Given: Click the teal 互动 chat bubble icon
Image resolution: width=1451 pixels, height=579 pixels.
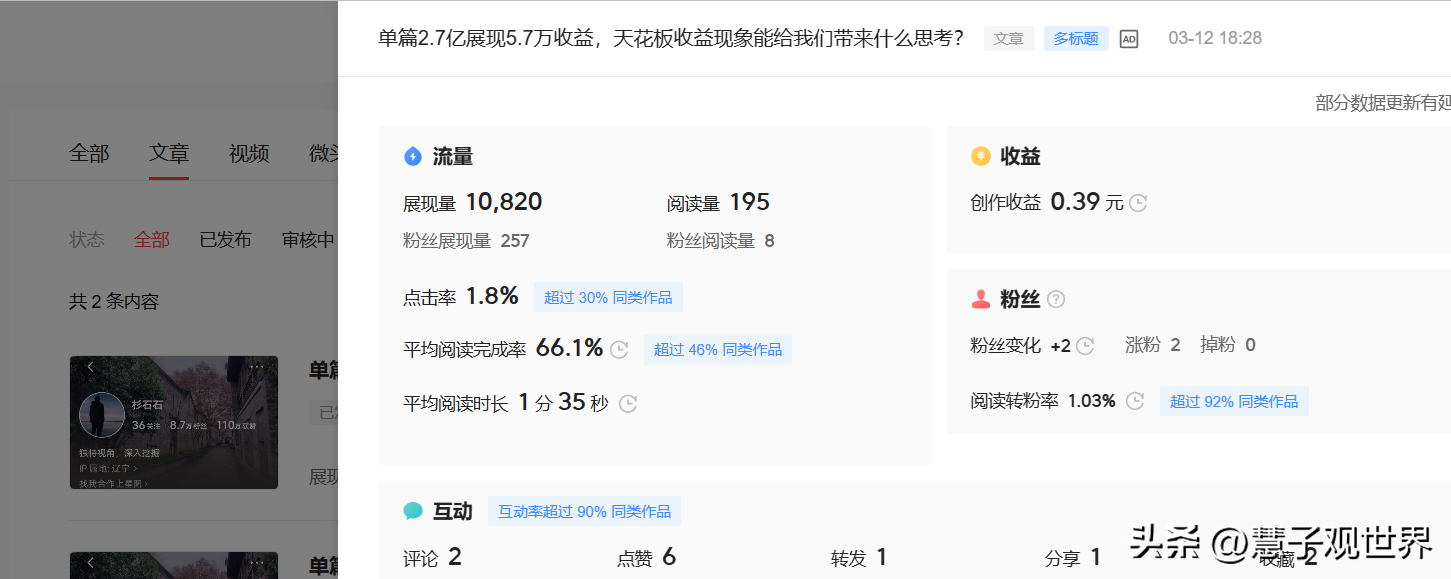Looking at the screenshot, I should coord(413,511).
